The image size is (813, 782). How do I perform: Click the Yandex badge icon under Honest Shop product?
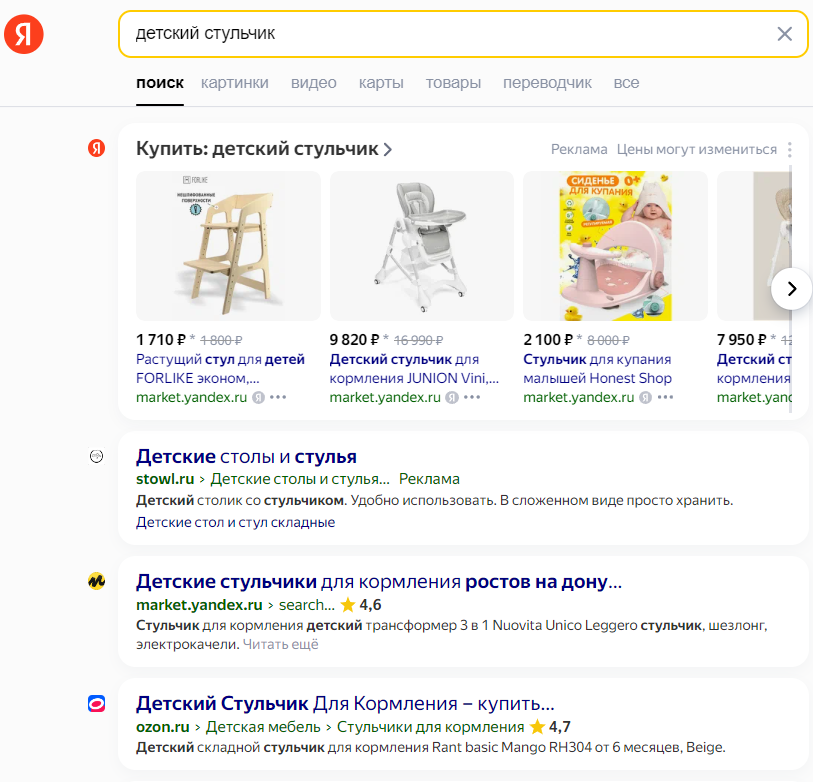point(646,398)
